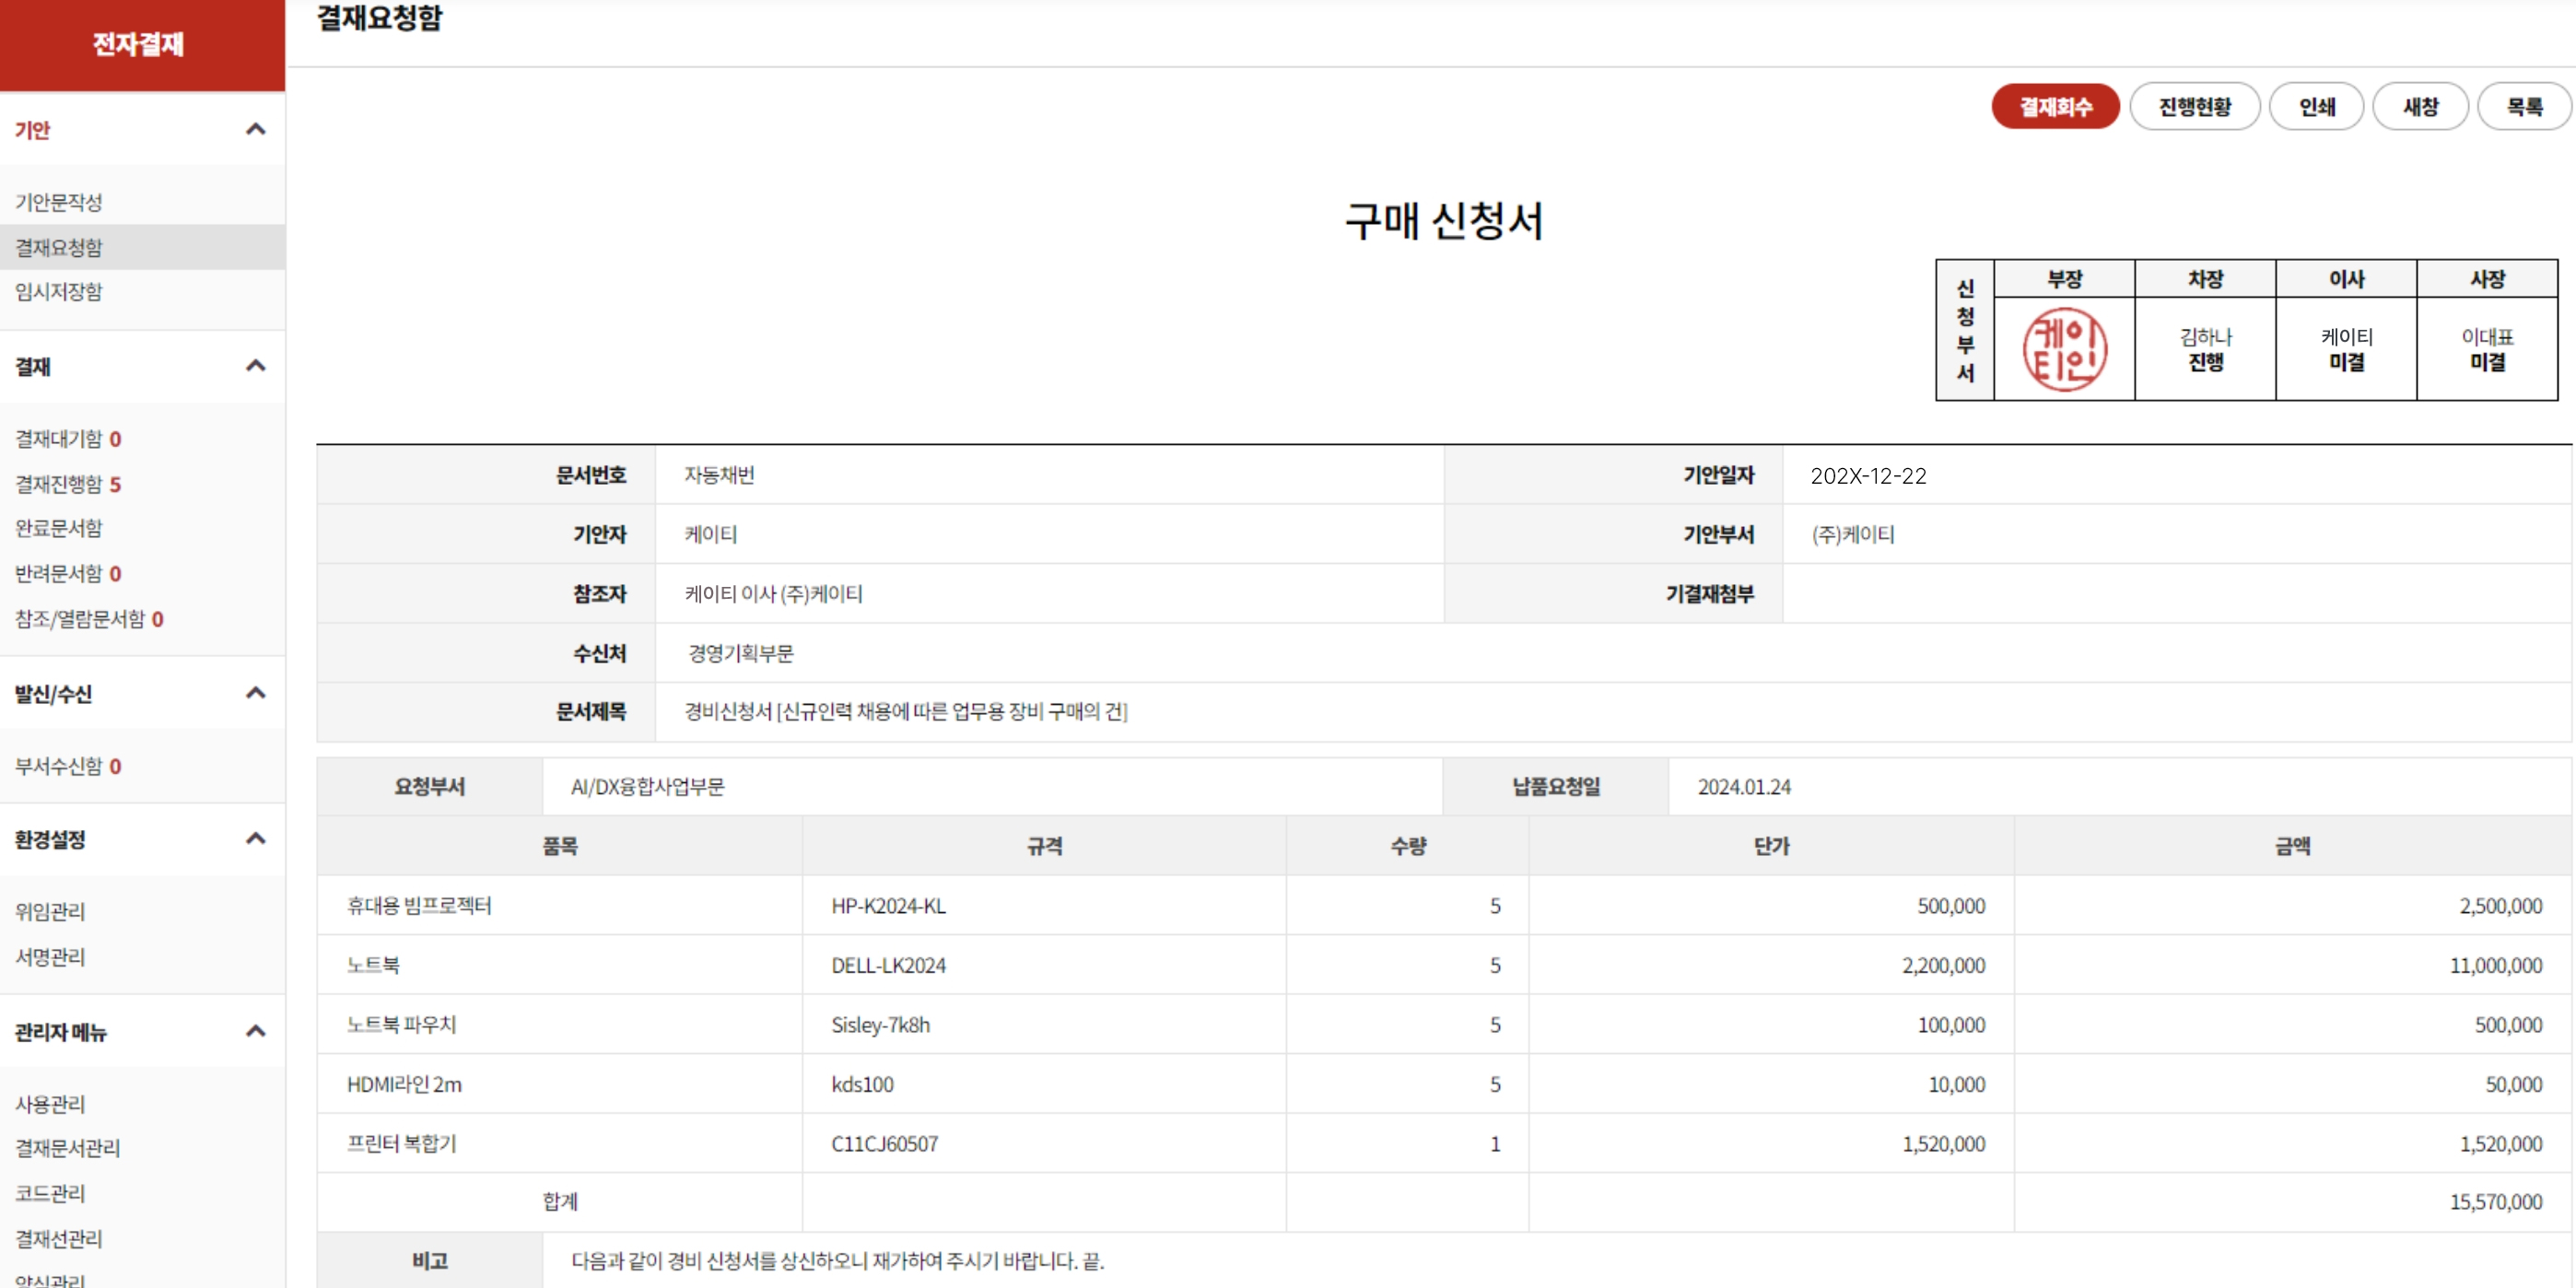Open 결재선관리 admin menu
The width and height of the screenshot is (2576, 1288).
(x=58, y=1239)
